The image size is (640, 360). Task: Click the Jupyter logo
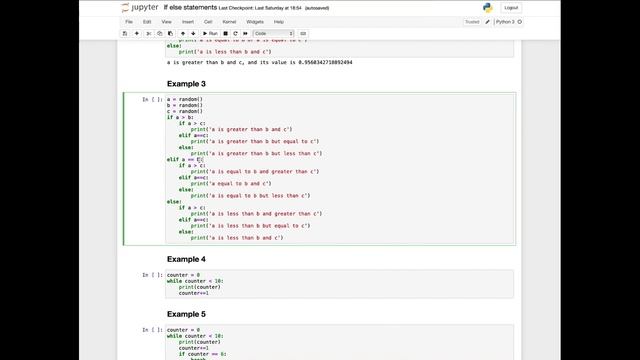tap(140, 8)
